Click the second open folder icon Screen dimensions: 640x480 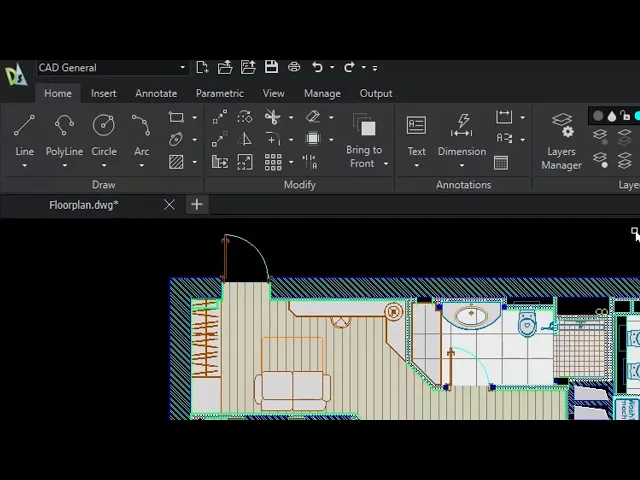click(248, 67)
